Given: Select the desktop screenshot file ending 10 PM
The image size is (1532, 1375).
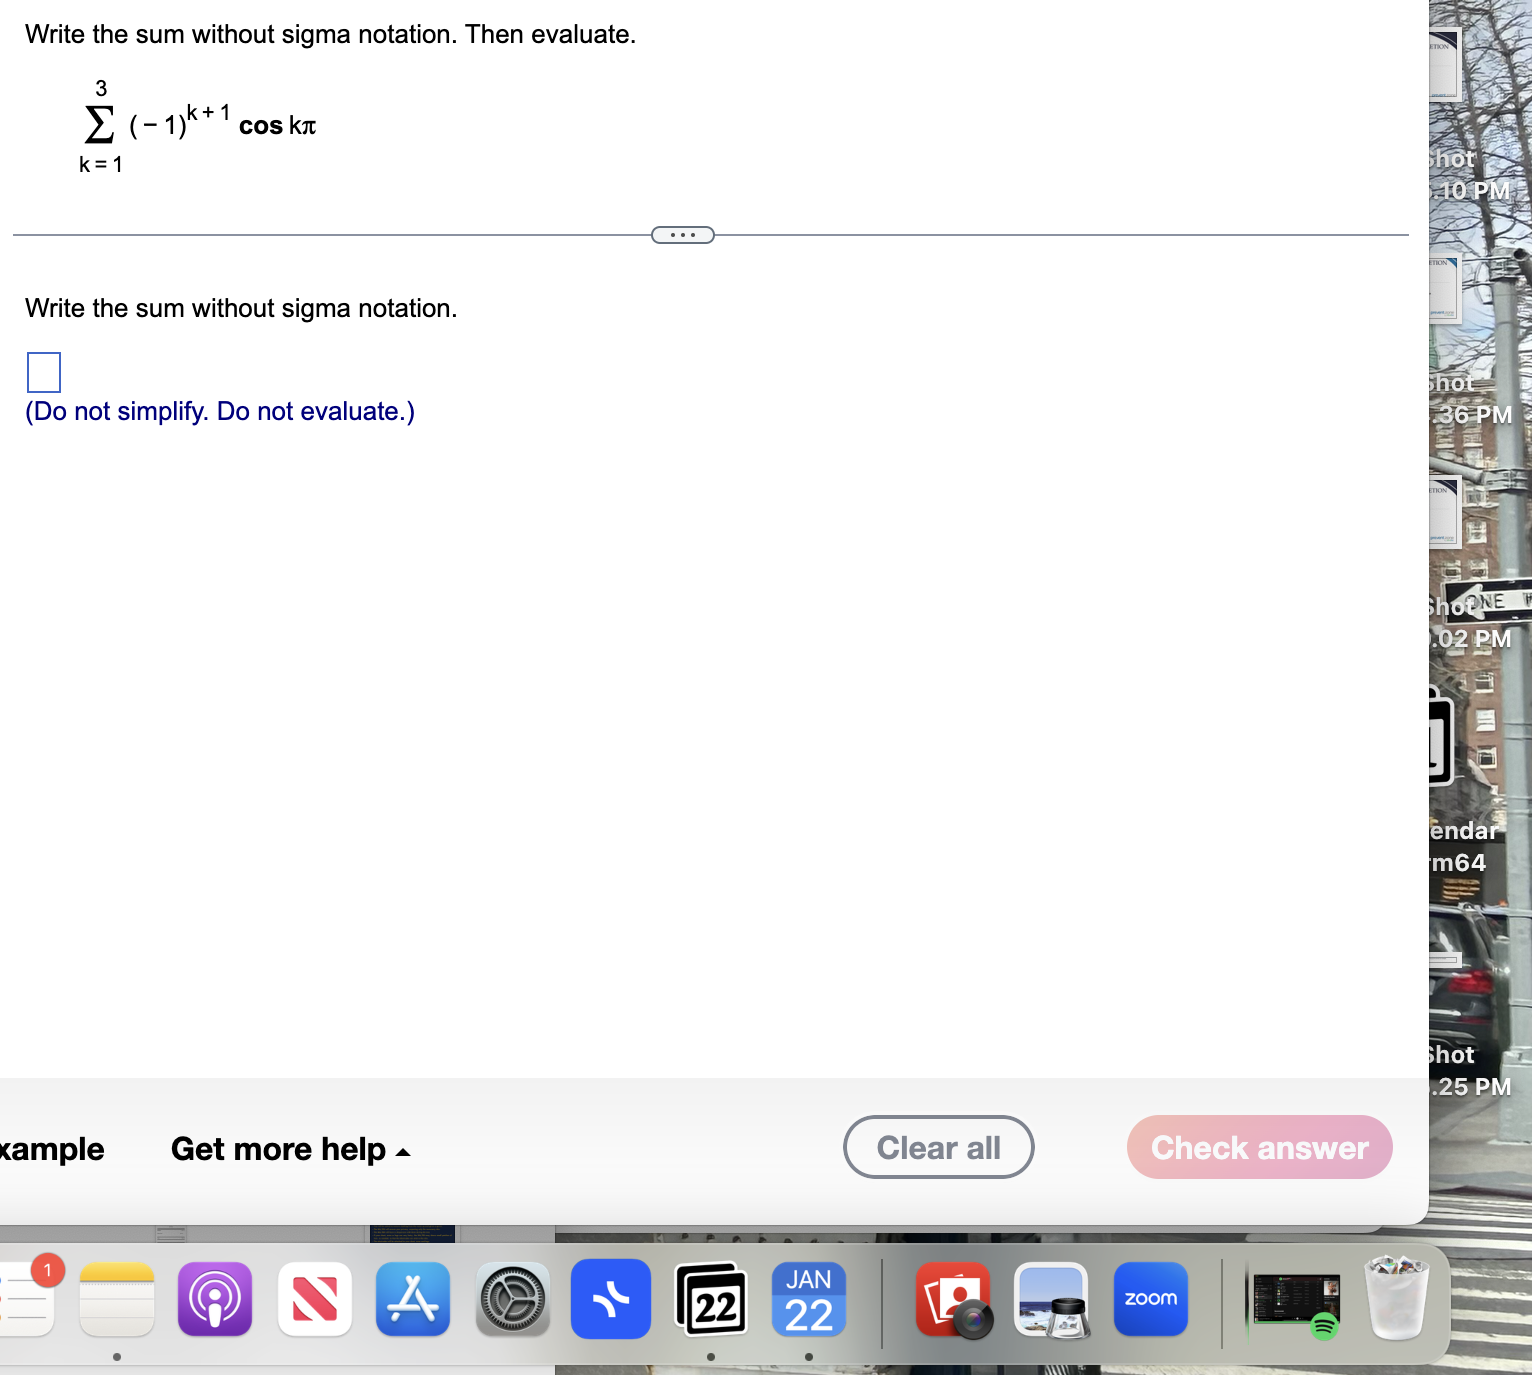Looking at the screenshot, I should click(x=1470, y=115).
